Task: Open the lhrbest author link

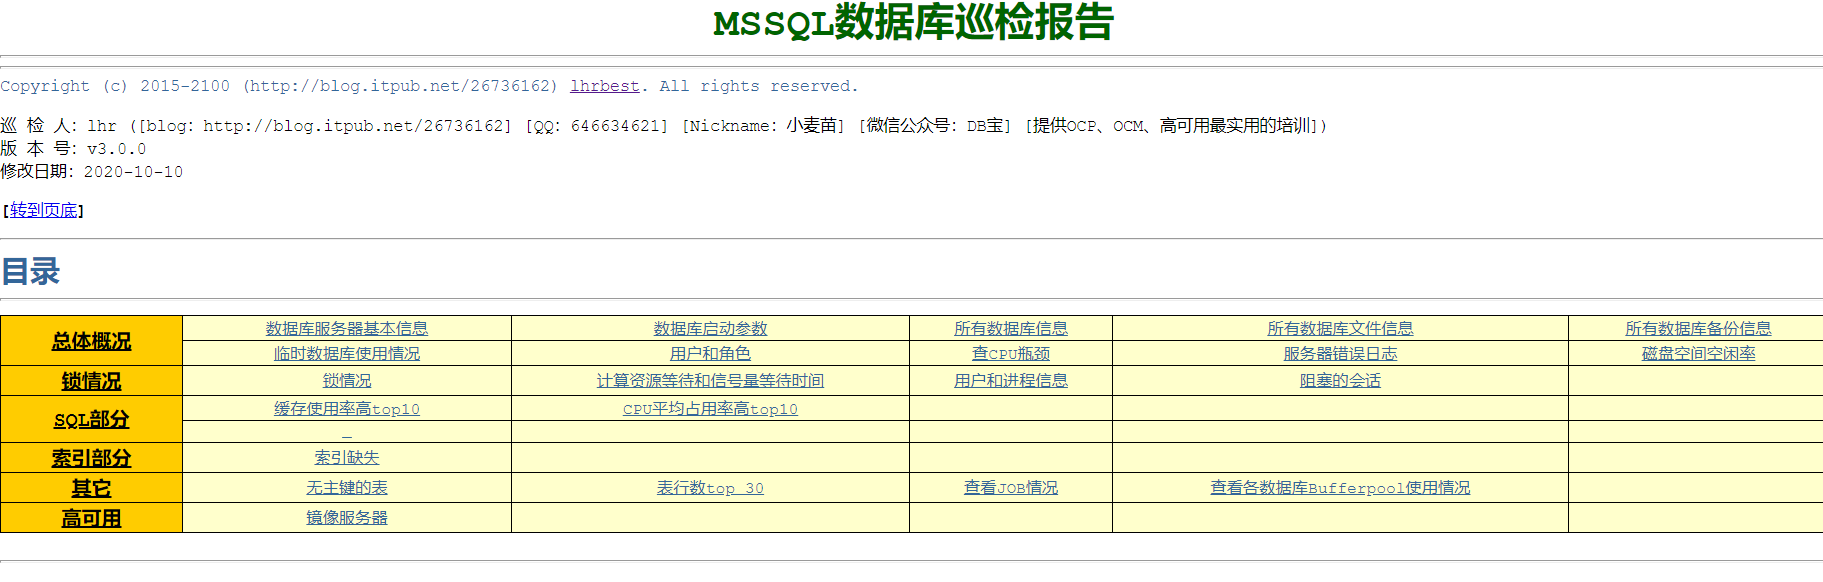Action: 604,86
